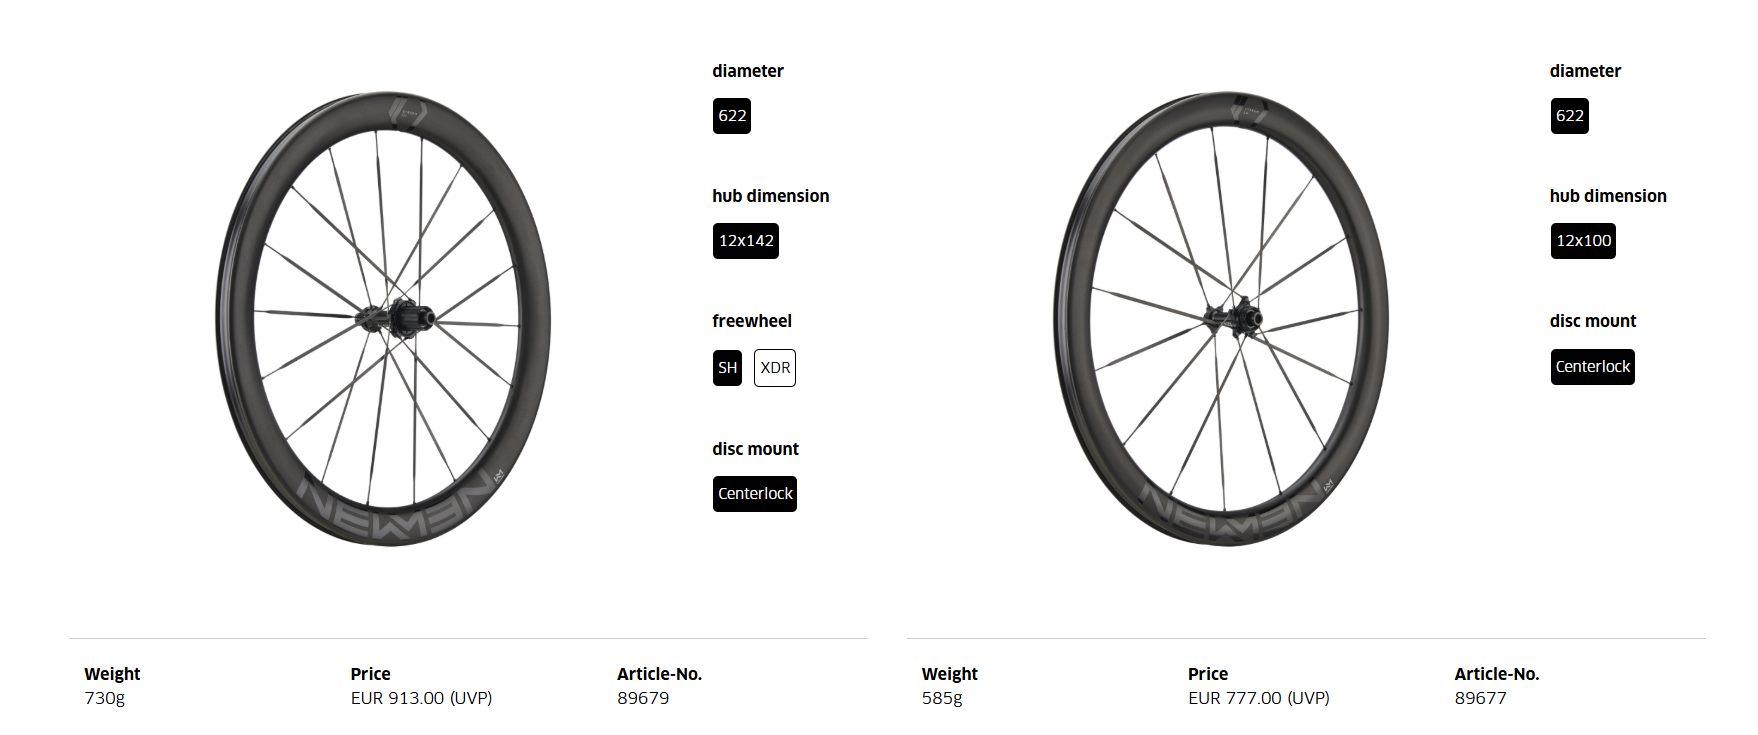Click article number 89679
The image size is (1758, 735).
pos(643,698)
